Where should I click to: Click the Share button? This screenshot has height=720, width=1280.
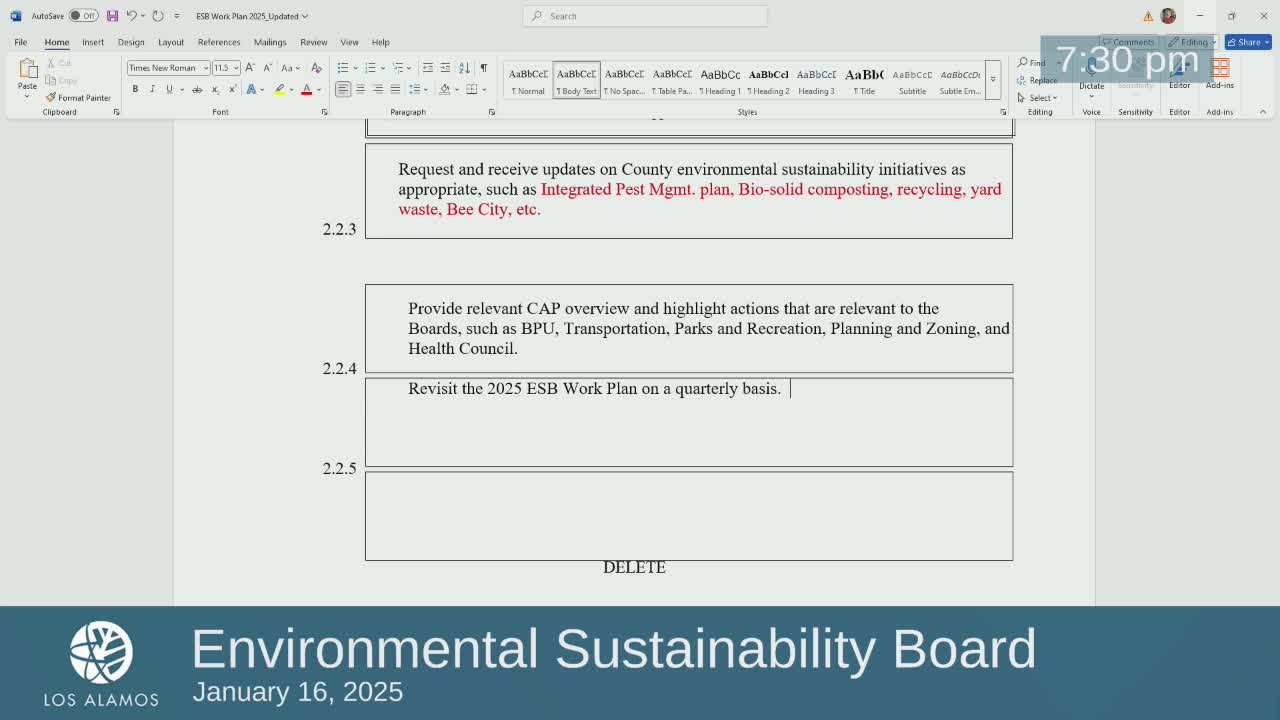pos(1247,42)
